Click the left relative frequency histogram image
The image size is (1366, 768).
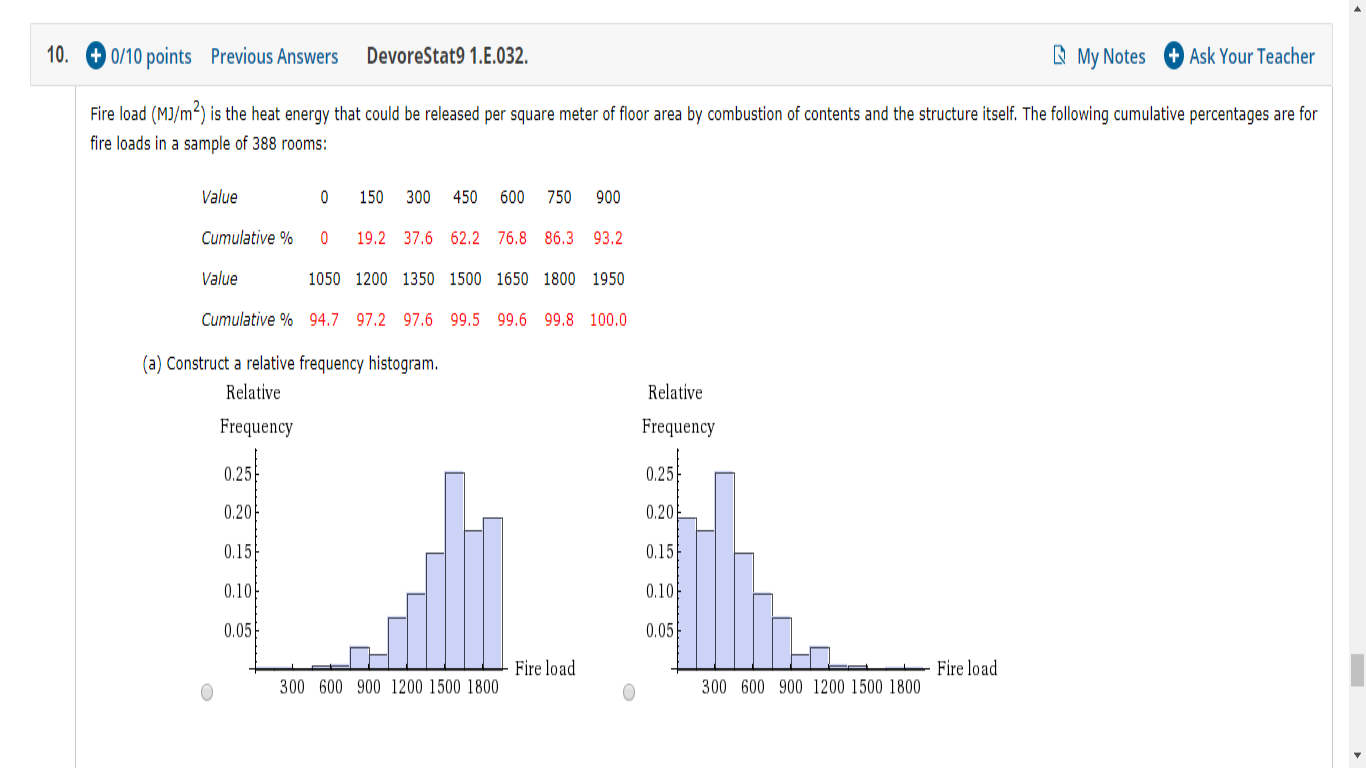[380, 560]
